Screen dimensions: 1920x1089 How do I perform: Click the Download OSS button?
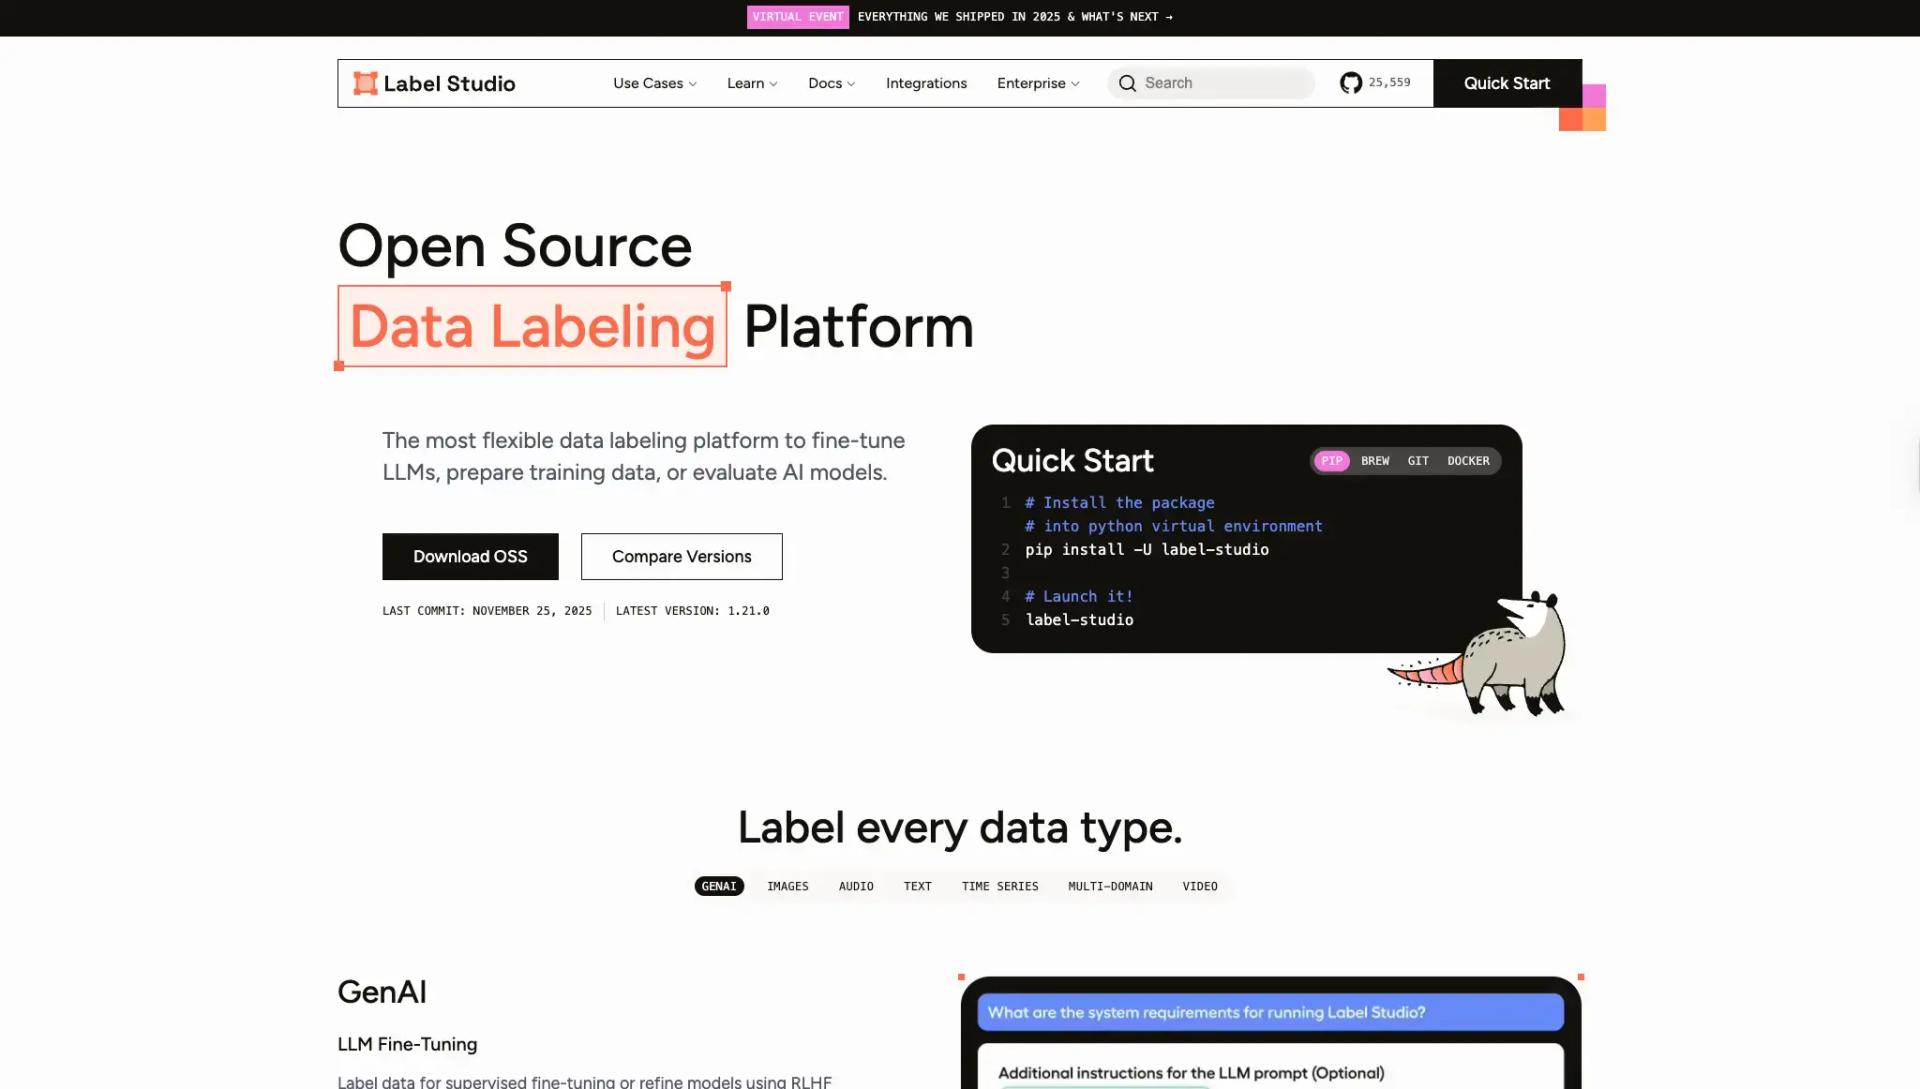tap(470, 556)
